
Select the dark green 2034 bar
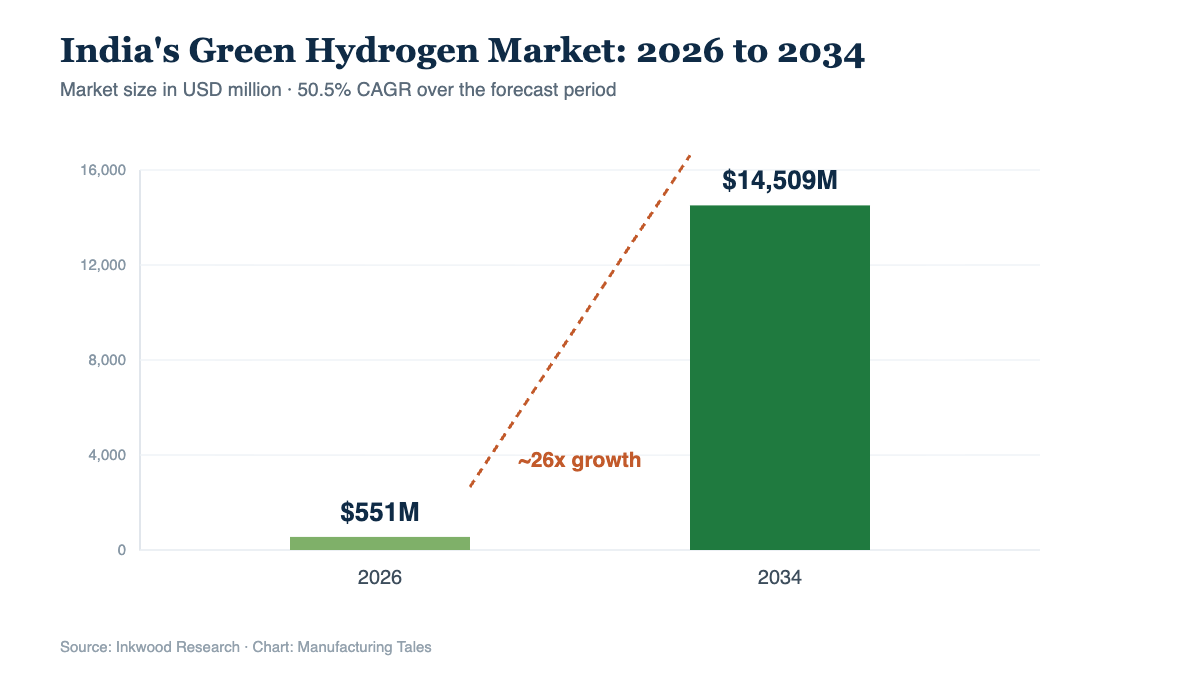(x=780, y=377)
